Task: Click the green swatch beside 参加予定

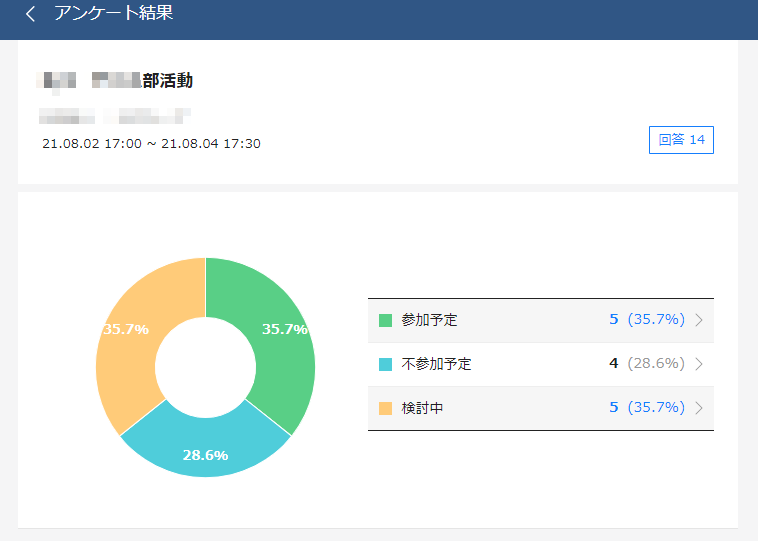Action: [386, 320]
